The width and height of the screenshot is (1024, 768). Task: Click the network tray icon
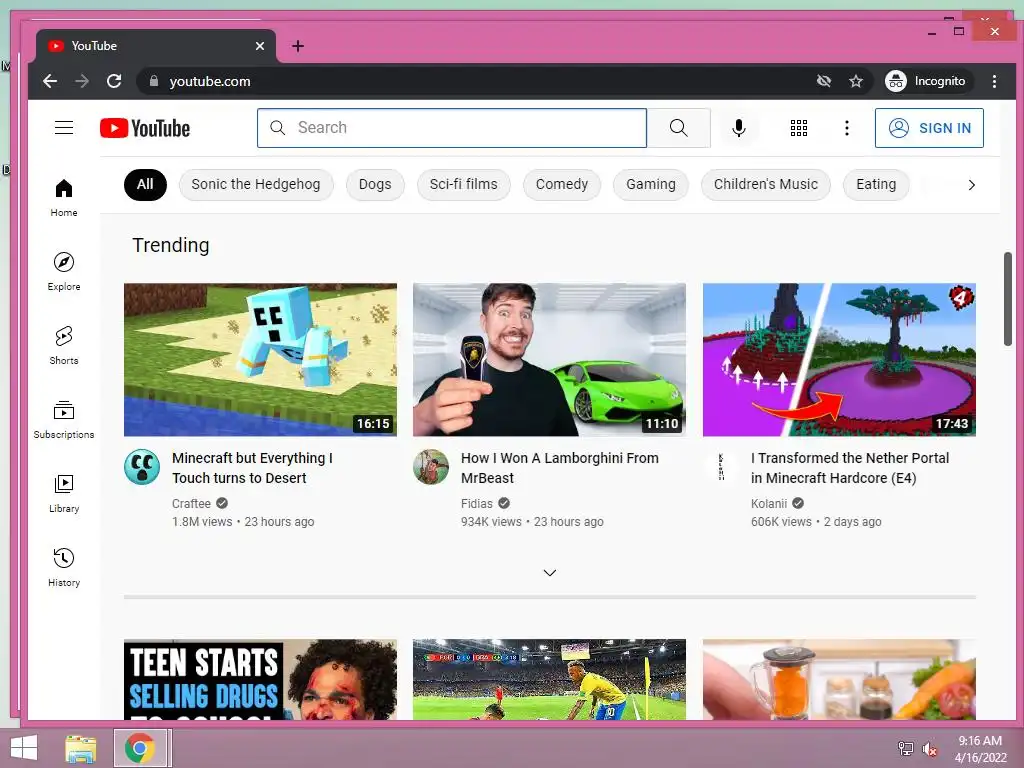[x=906, y=749]
